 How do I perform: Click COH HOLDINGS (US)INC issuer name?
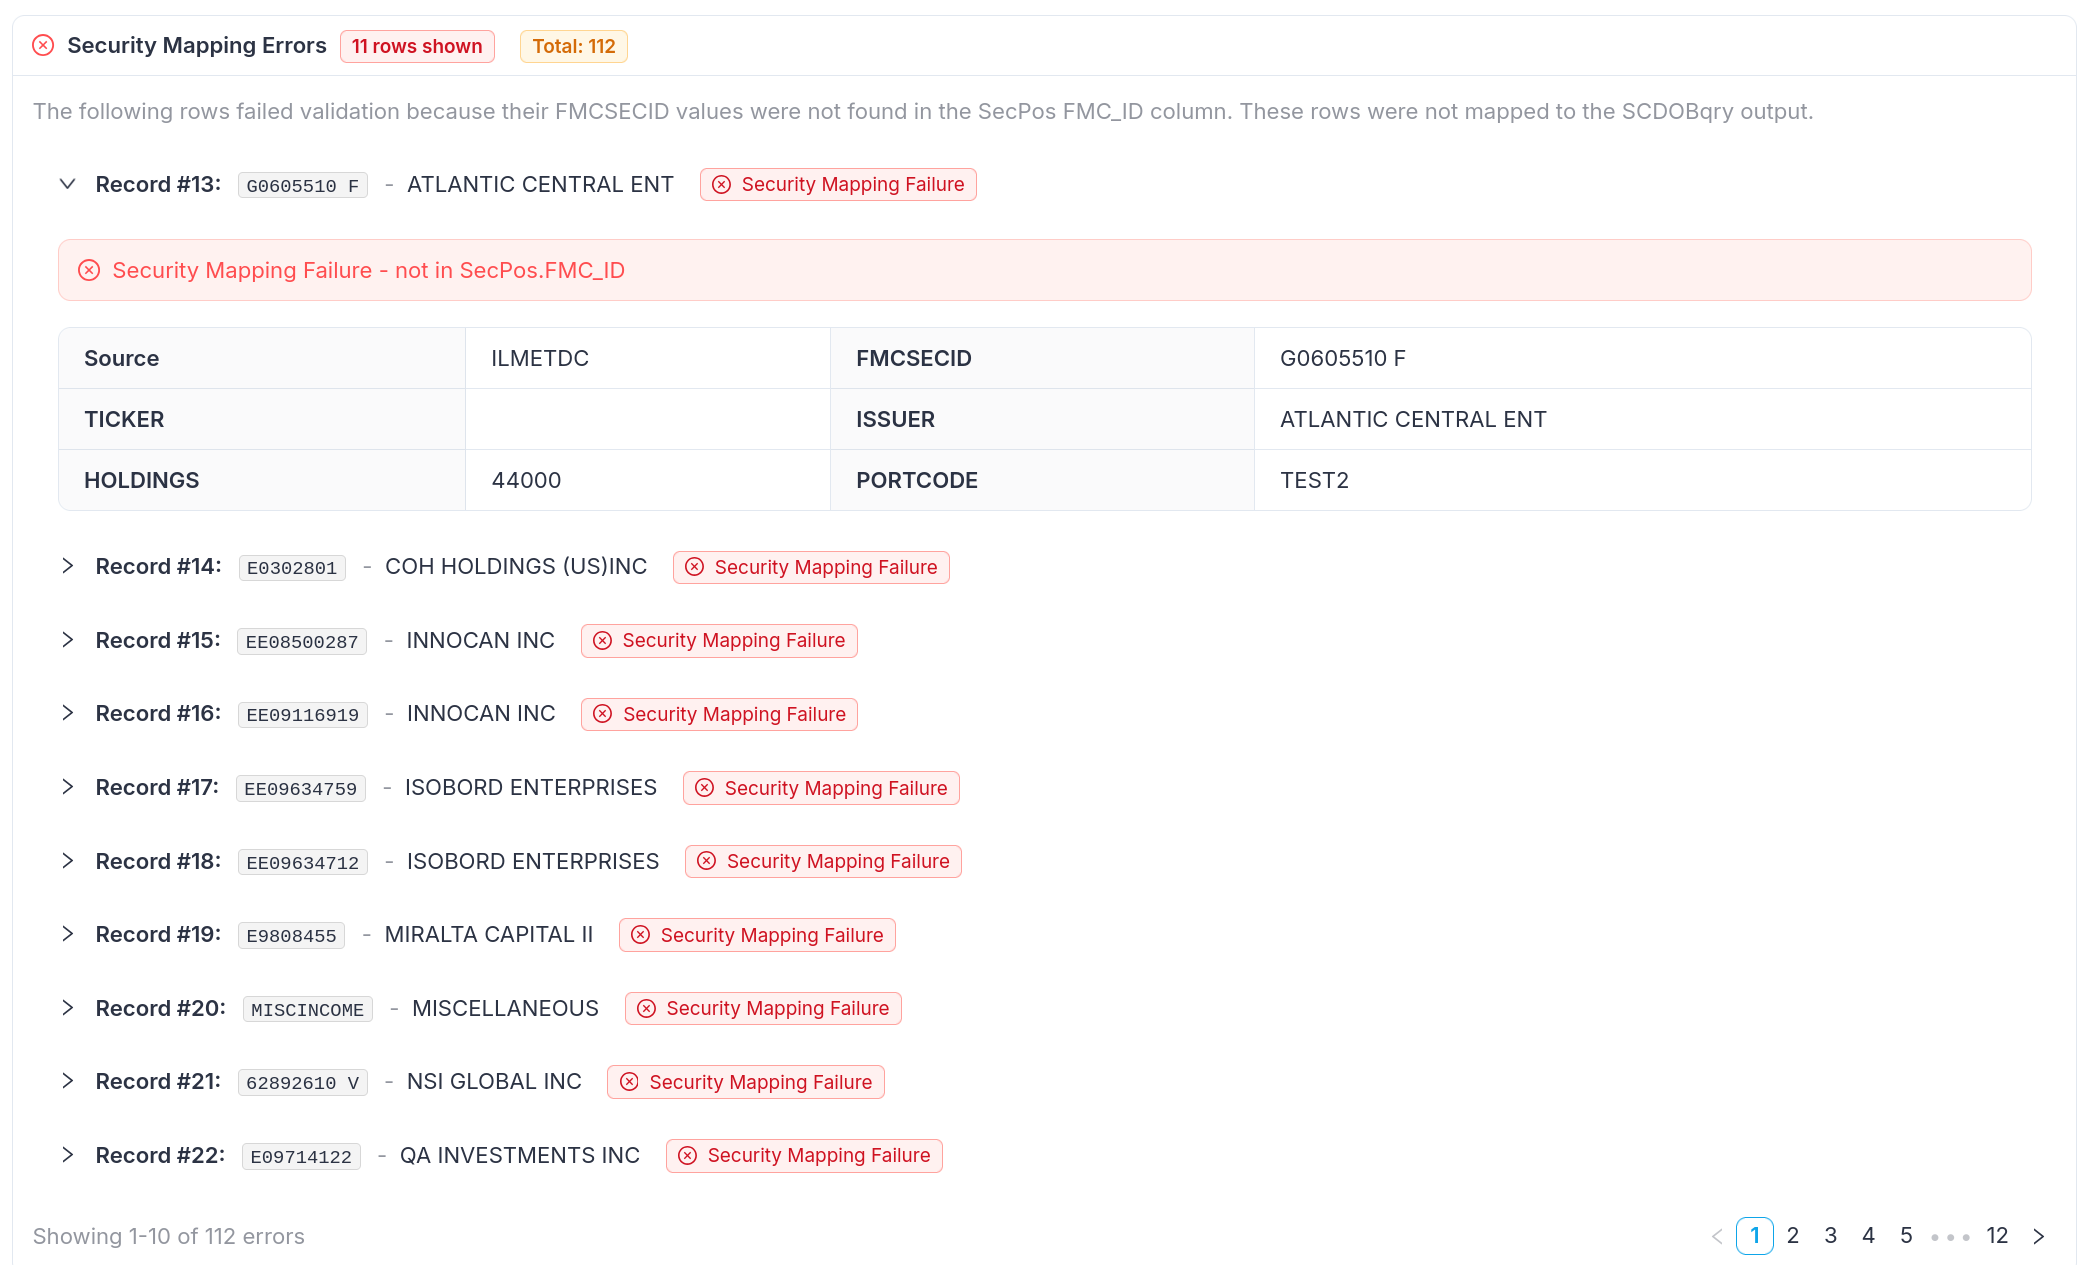point(516,566)
